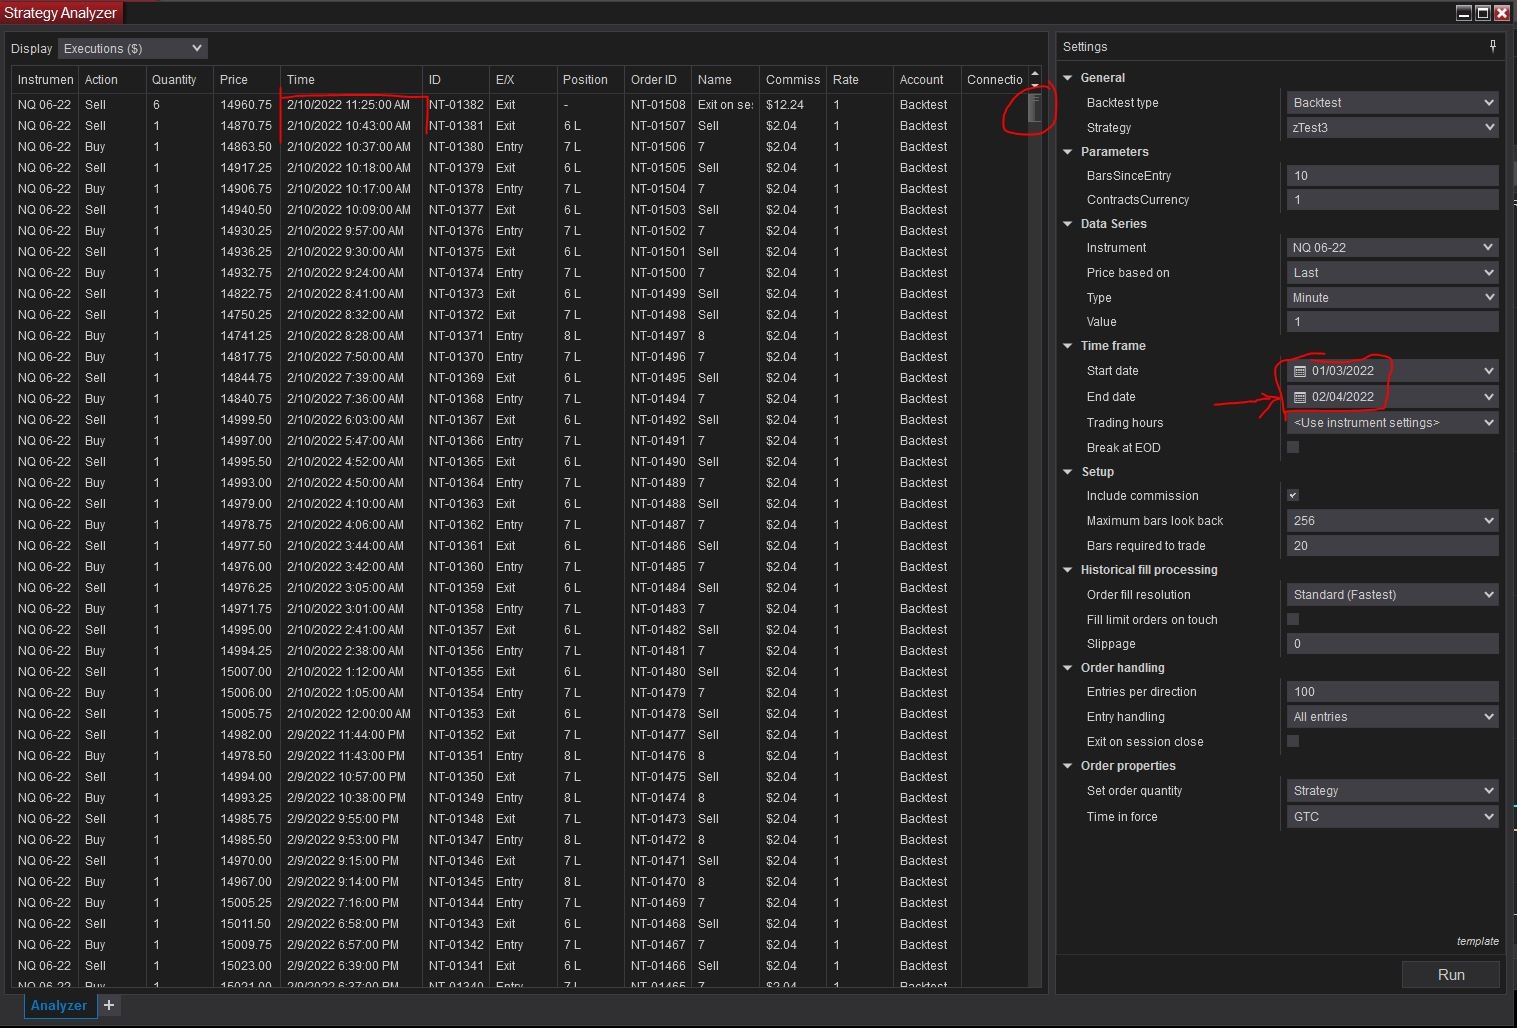Collapse the Order properties section
This screenshot has width=1517, height=1028.
(1068, 765)
